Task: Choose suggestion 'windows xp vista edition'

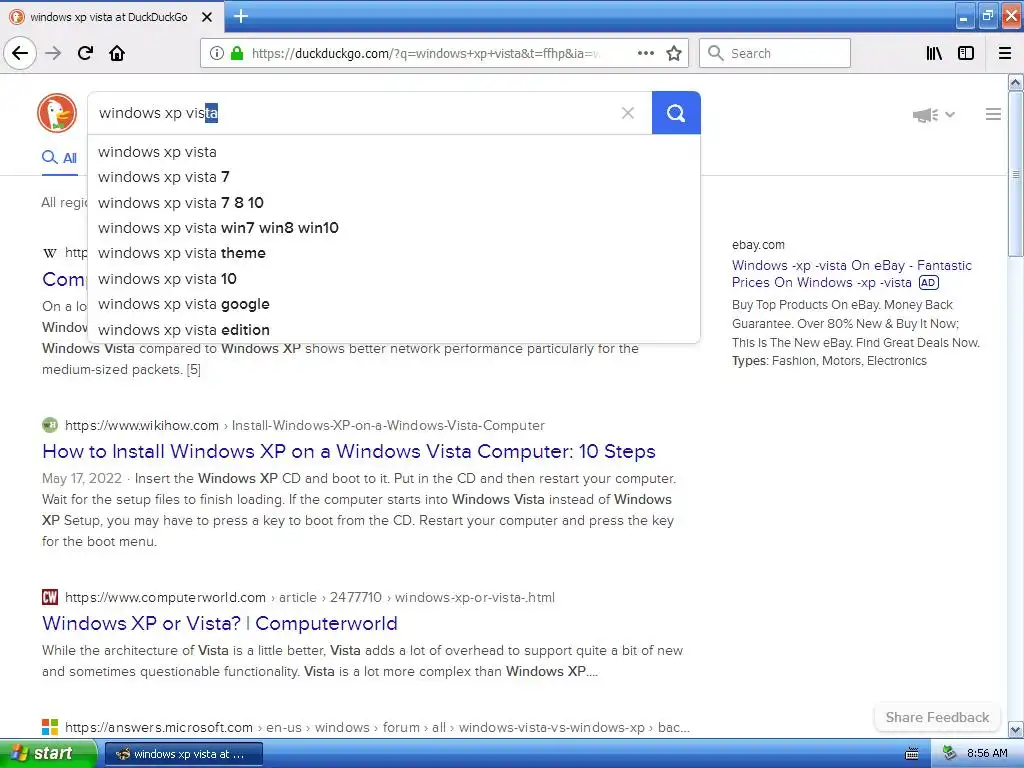Action: [394, 330]
